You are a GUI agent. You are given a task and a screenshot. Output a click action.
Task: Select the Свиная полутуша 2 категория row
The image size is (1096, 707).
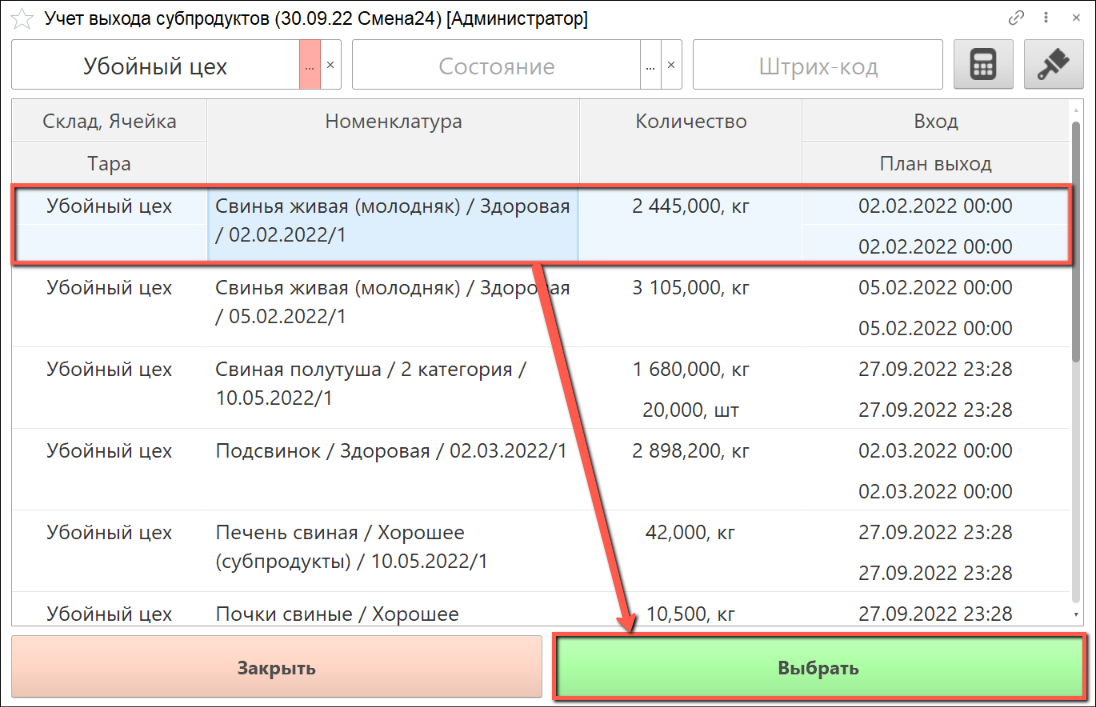[x=392, y=384]
